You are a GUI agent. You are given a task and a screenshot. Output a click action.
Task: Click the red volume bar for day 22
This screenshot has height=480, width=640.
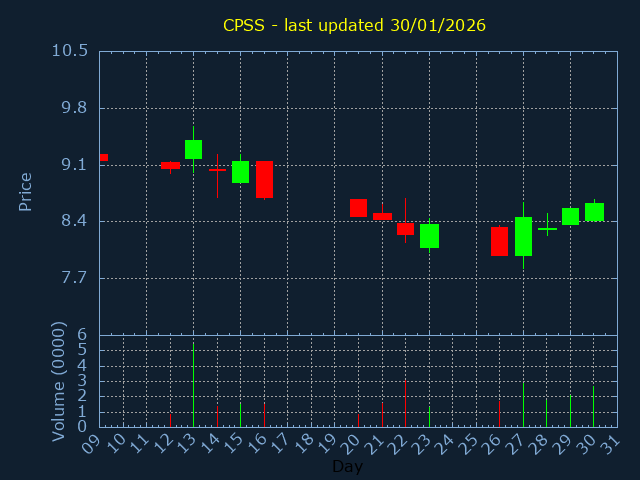(x=405, y=403)
